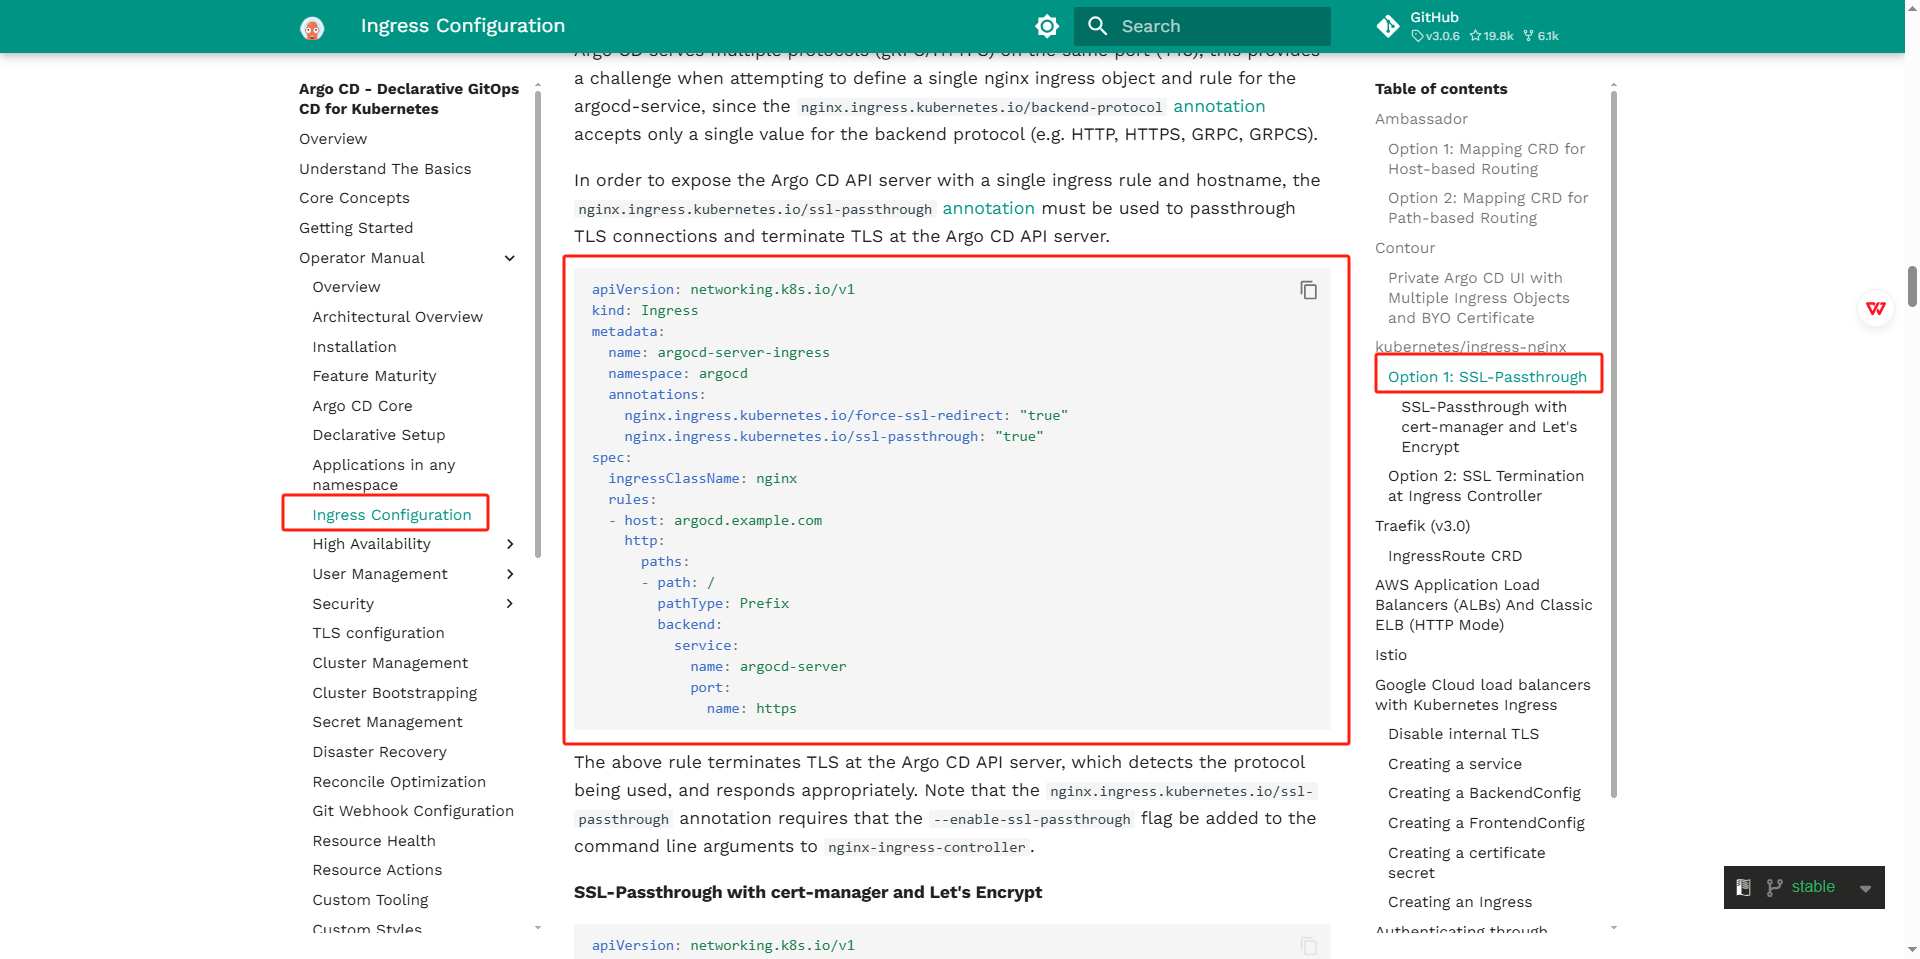Collapse the Operator Manual section chevron

pyautogui.click(x=510, y=258)
